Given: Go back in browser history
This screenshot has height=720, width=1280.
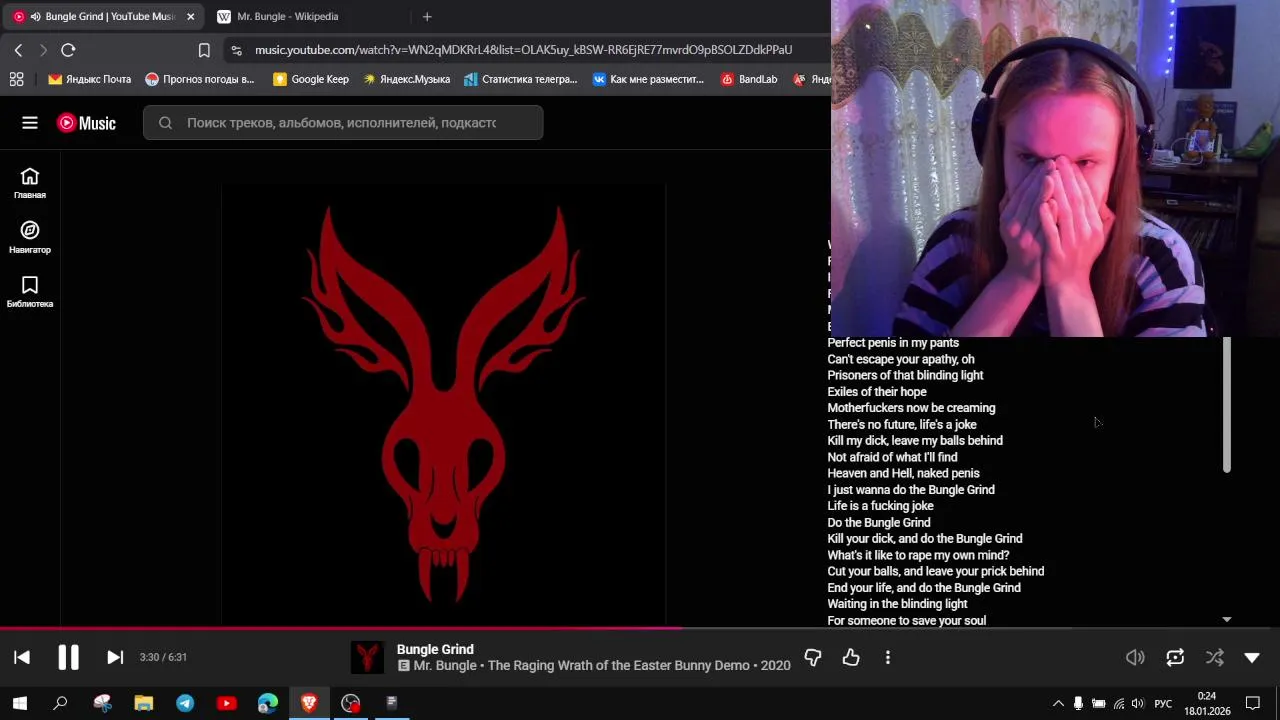Looking at the screenshot, I should [x=18, y=50].
